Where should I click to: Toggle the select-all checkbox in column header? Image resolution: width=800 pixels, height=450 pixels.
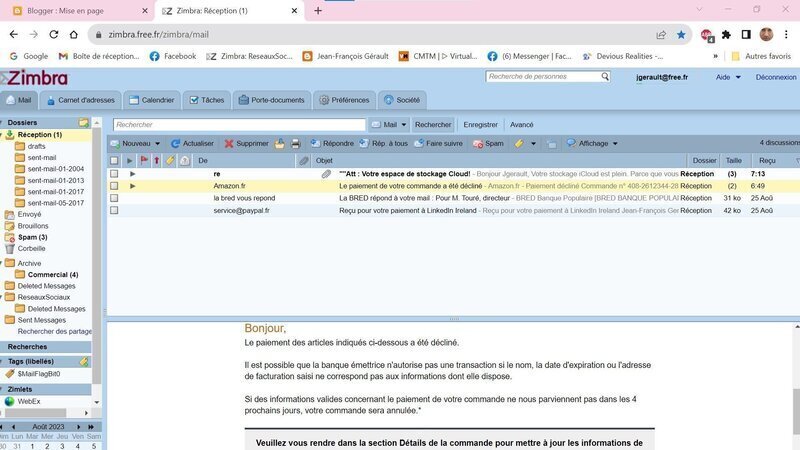(114, 160)
